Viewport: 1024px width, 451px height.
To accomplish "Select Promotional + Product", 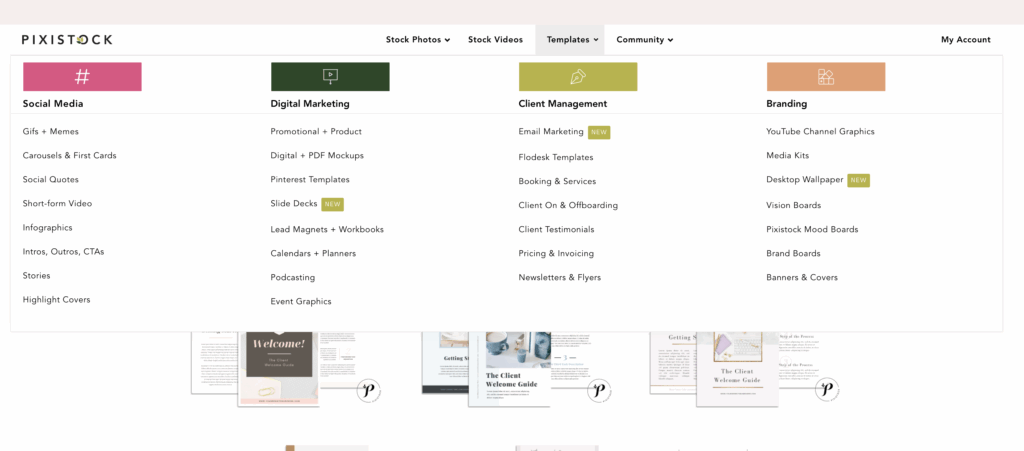I will 316,132.
